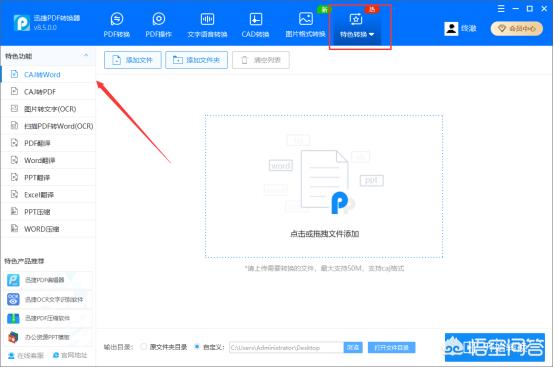Open the 会员中心 button

(x=517, y=29)
